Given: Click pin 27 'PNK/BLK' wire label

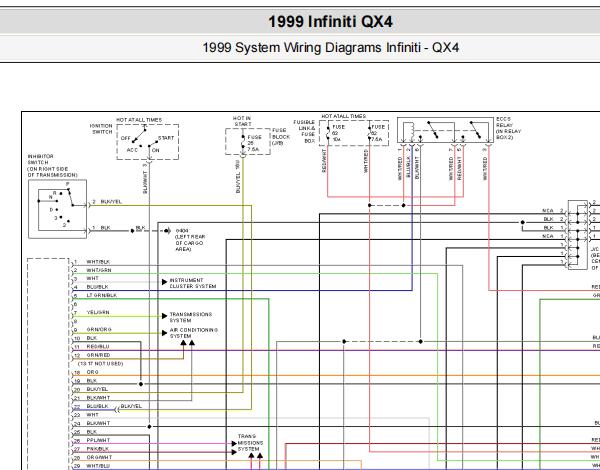Looking at the screenshot, I should tap(98, 449).
